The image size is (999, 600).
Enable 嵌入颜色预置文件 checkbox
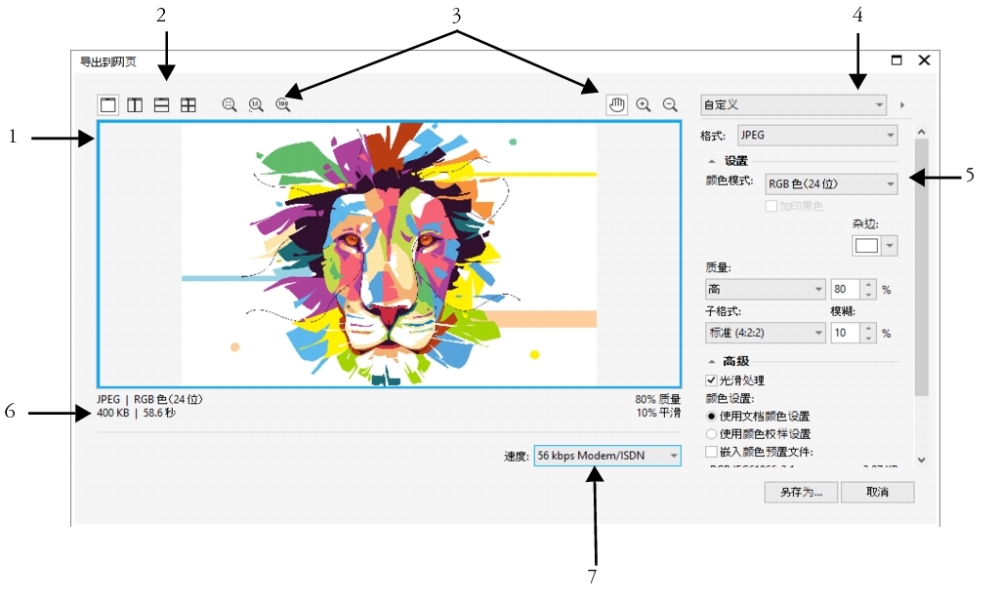(712, 452)
